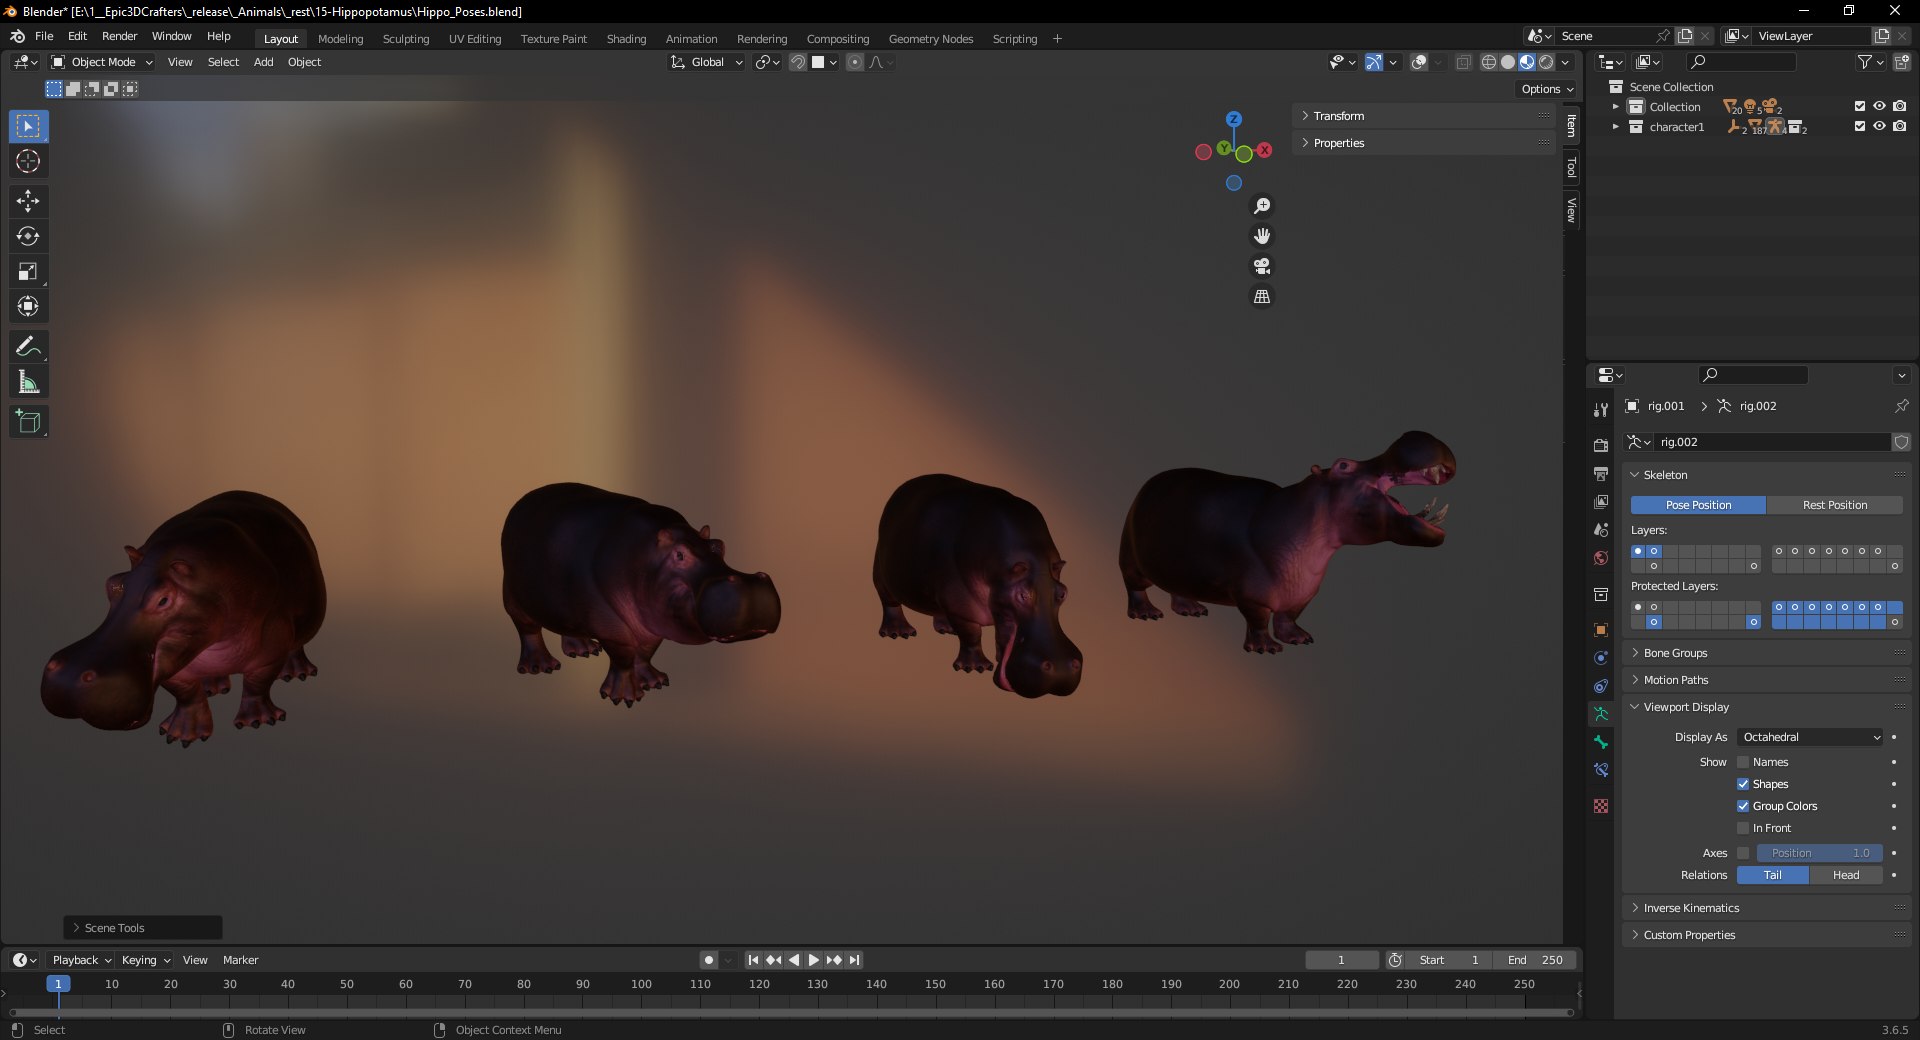Toggle camera view in viewport
The width and height of the screenshot is (1920, 1040).
(1262, 266)
